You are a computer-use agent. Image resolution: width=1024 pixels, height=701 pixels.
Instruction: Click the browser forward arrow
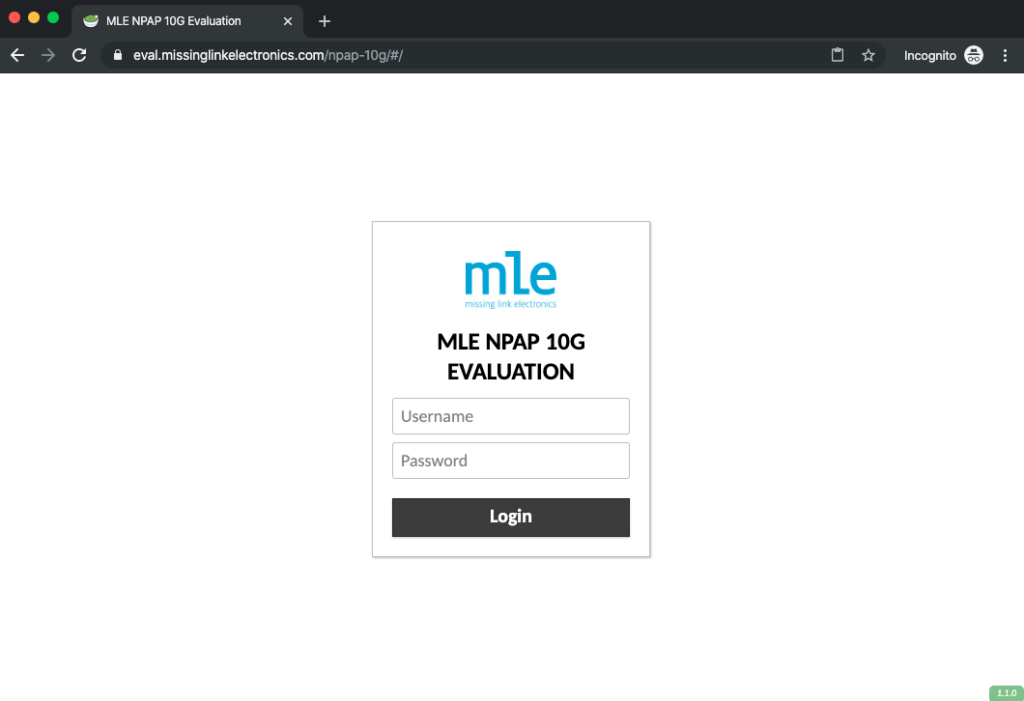pos(48,56)
